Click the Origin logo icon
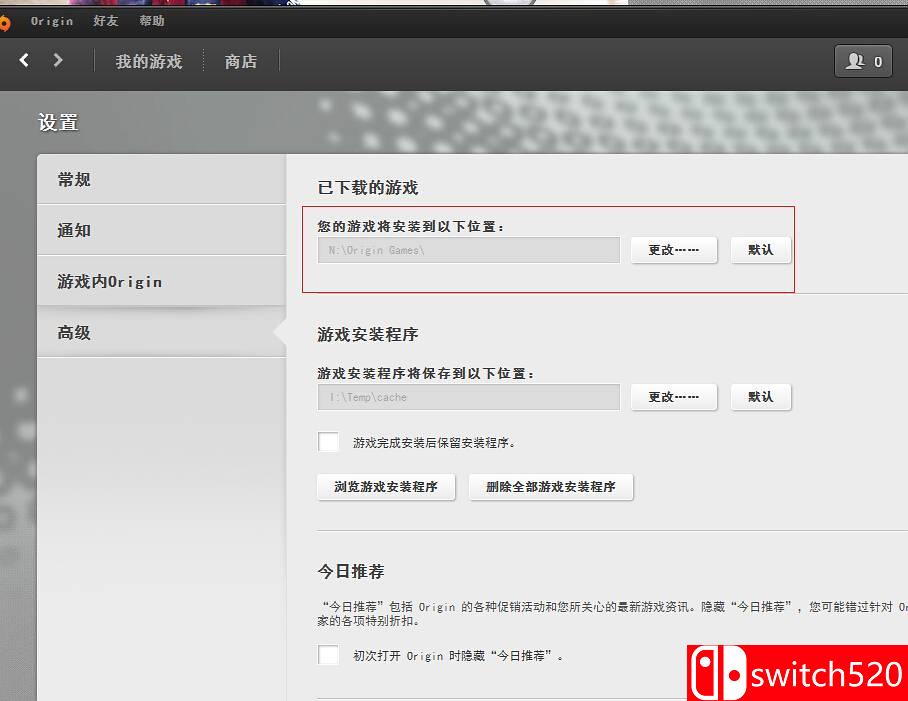The height and width of the screenshot is (701, 908). click(x=8, y=20)
